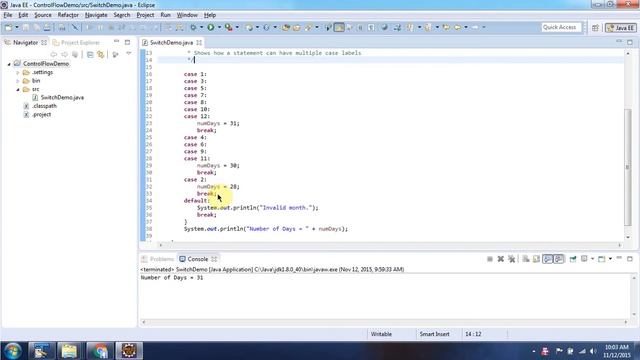Open the Navigate menu
Viewport: 640px width, 360px height.
[96, 15]
